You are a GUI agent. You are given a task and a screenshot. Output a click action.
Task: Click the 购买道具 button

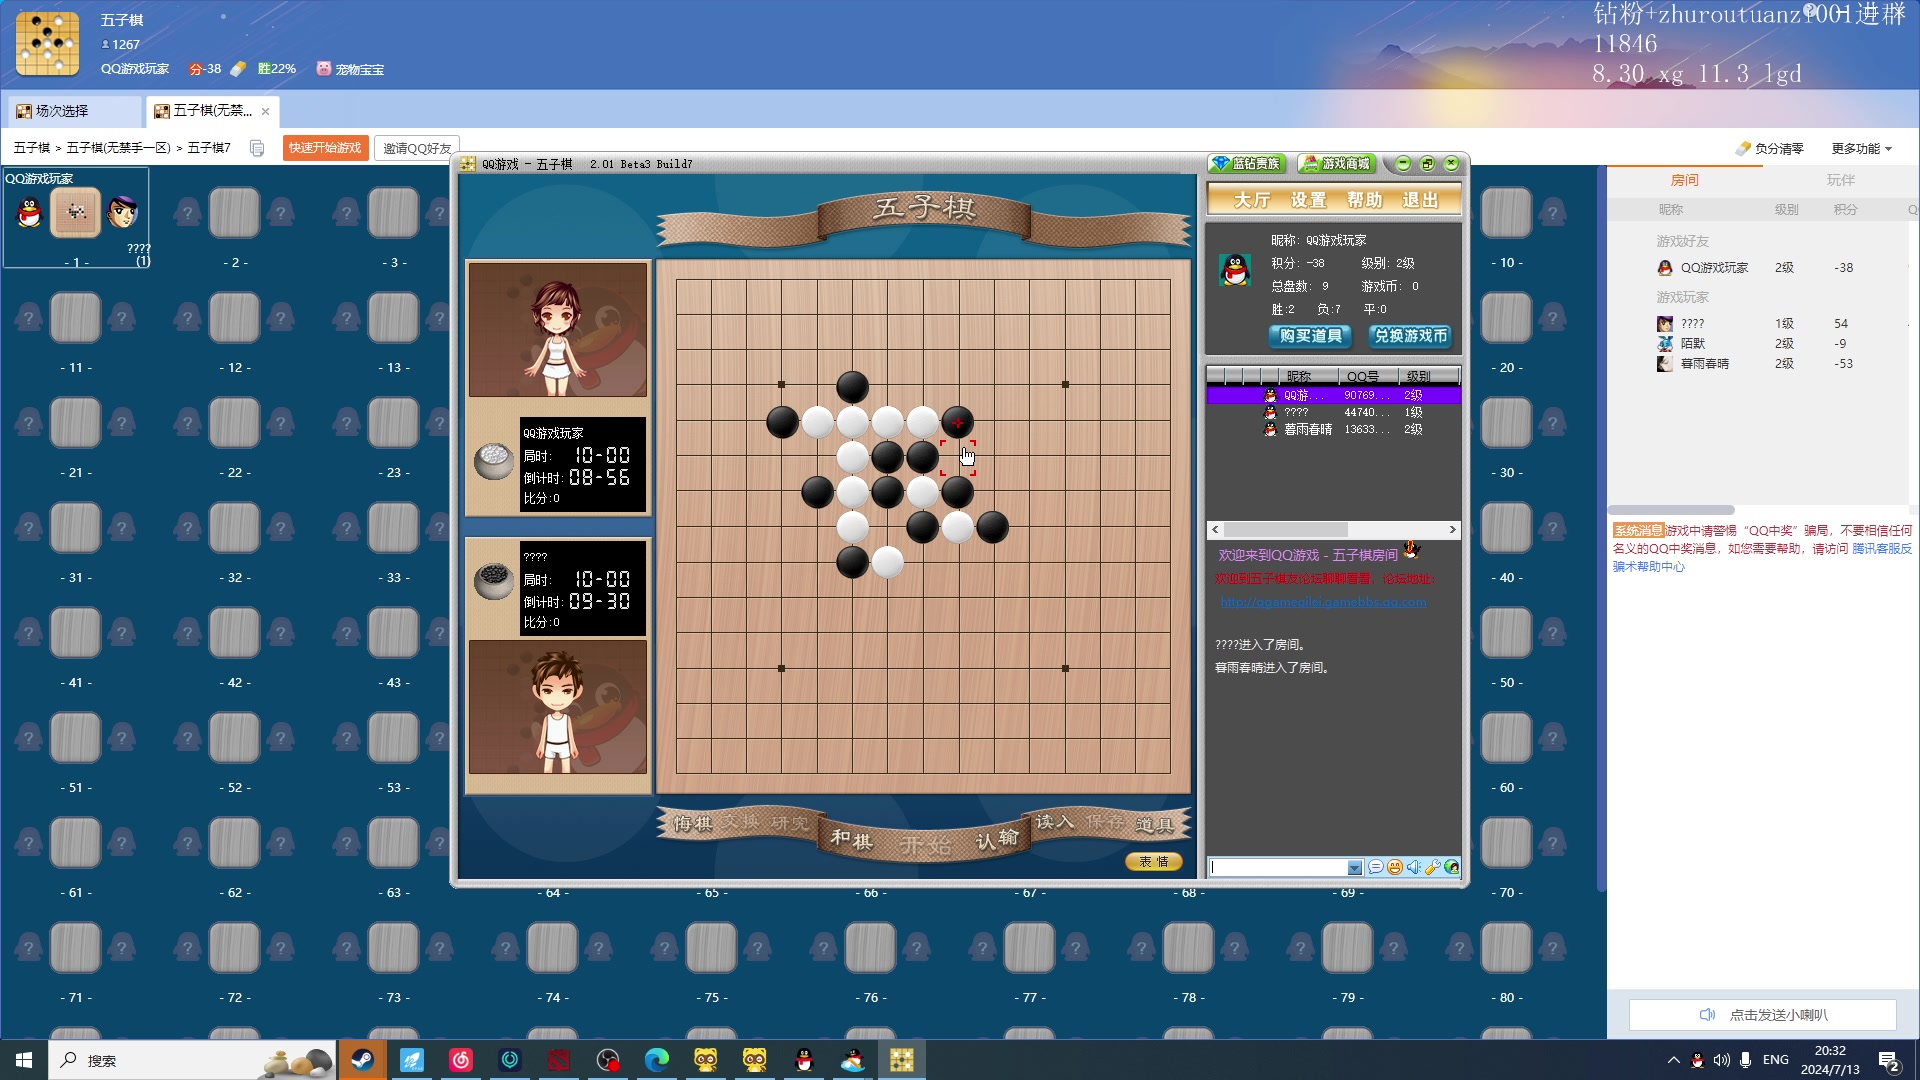click(x=1310, y=336)
